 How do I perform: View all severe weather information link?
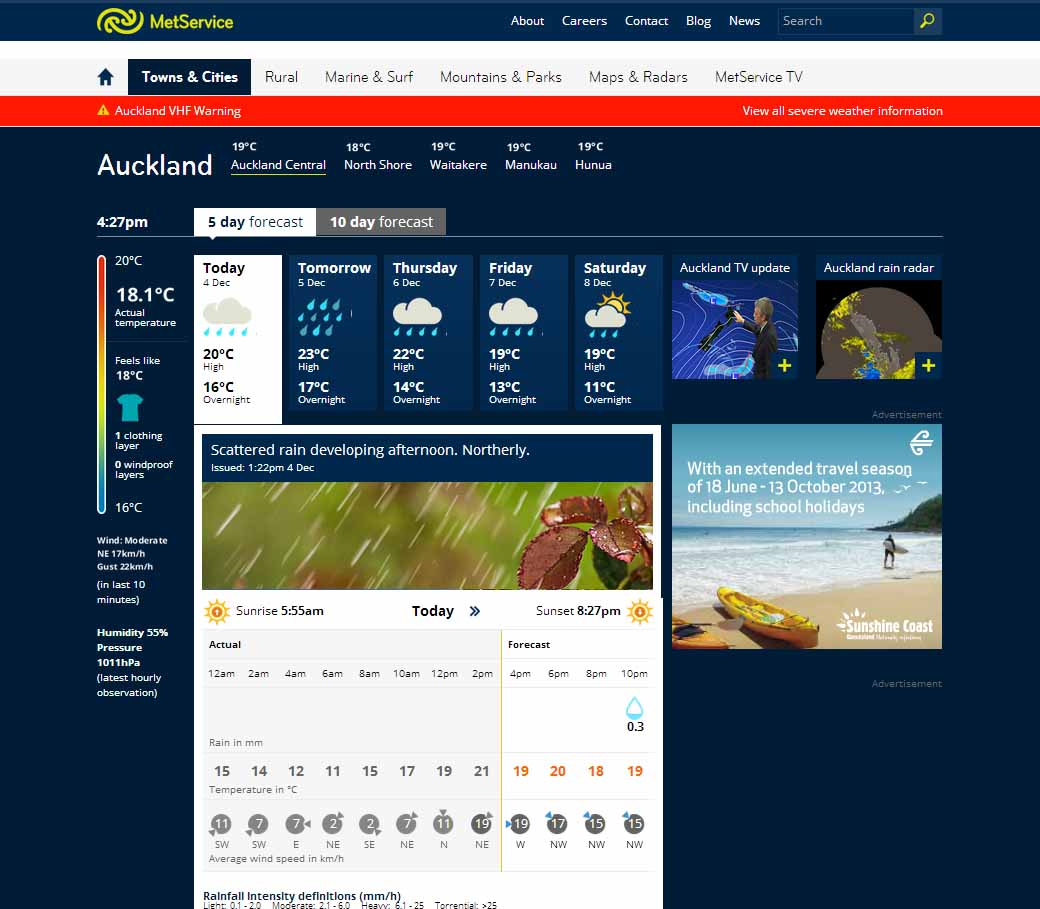tap(842, 111)
